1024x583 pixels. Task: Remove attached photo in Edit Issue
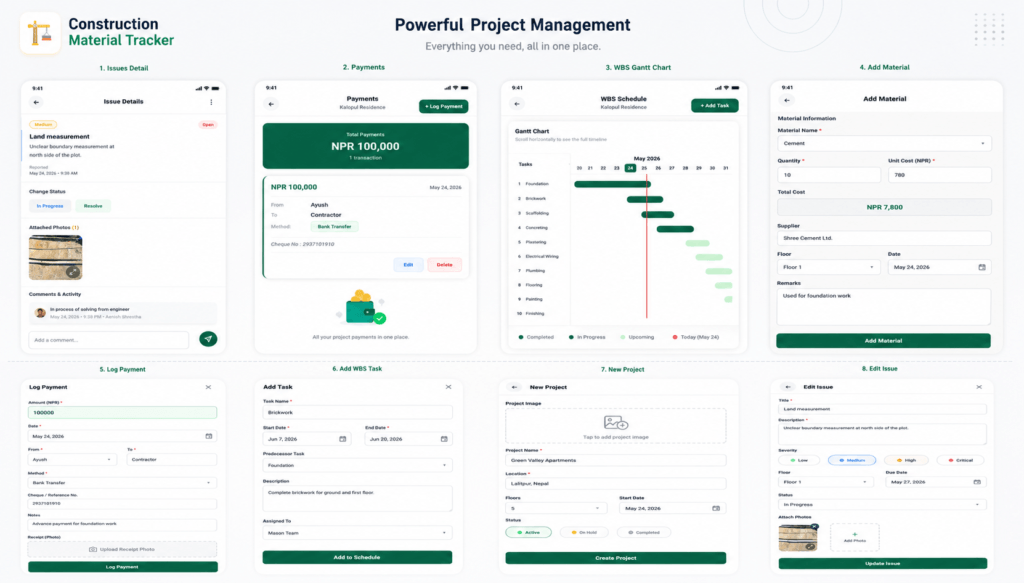[x=814, y=526]
